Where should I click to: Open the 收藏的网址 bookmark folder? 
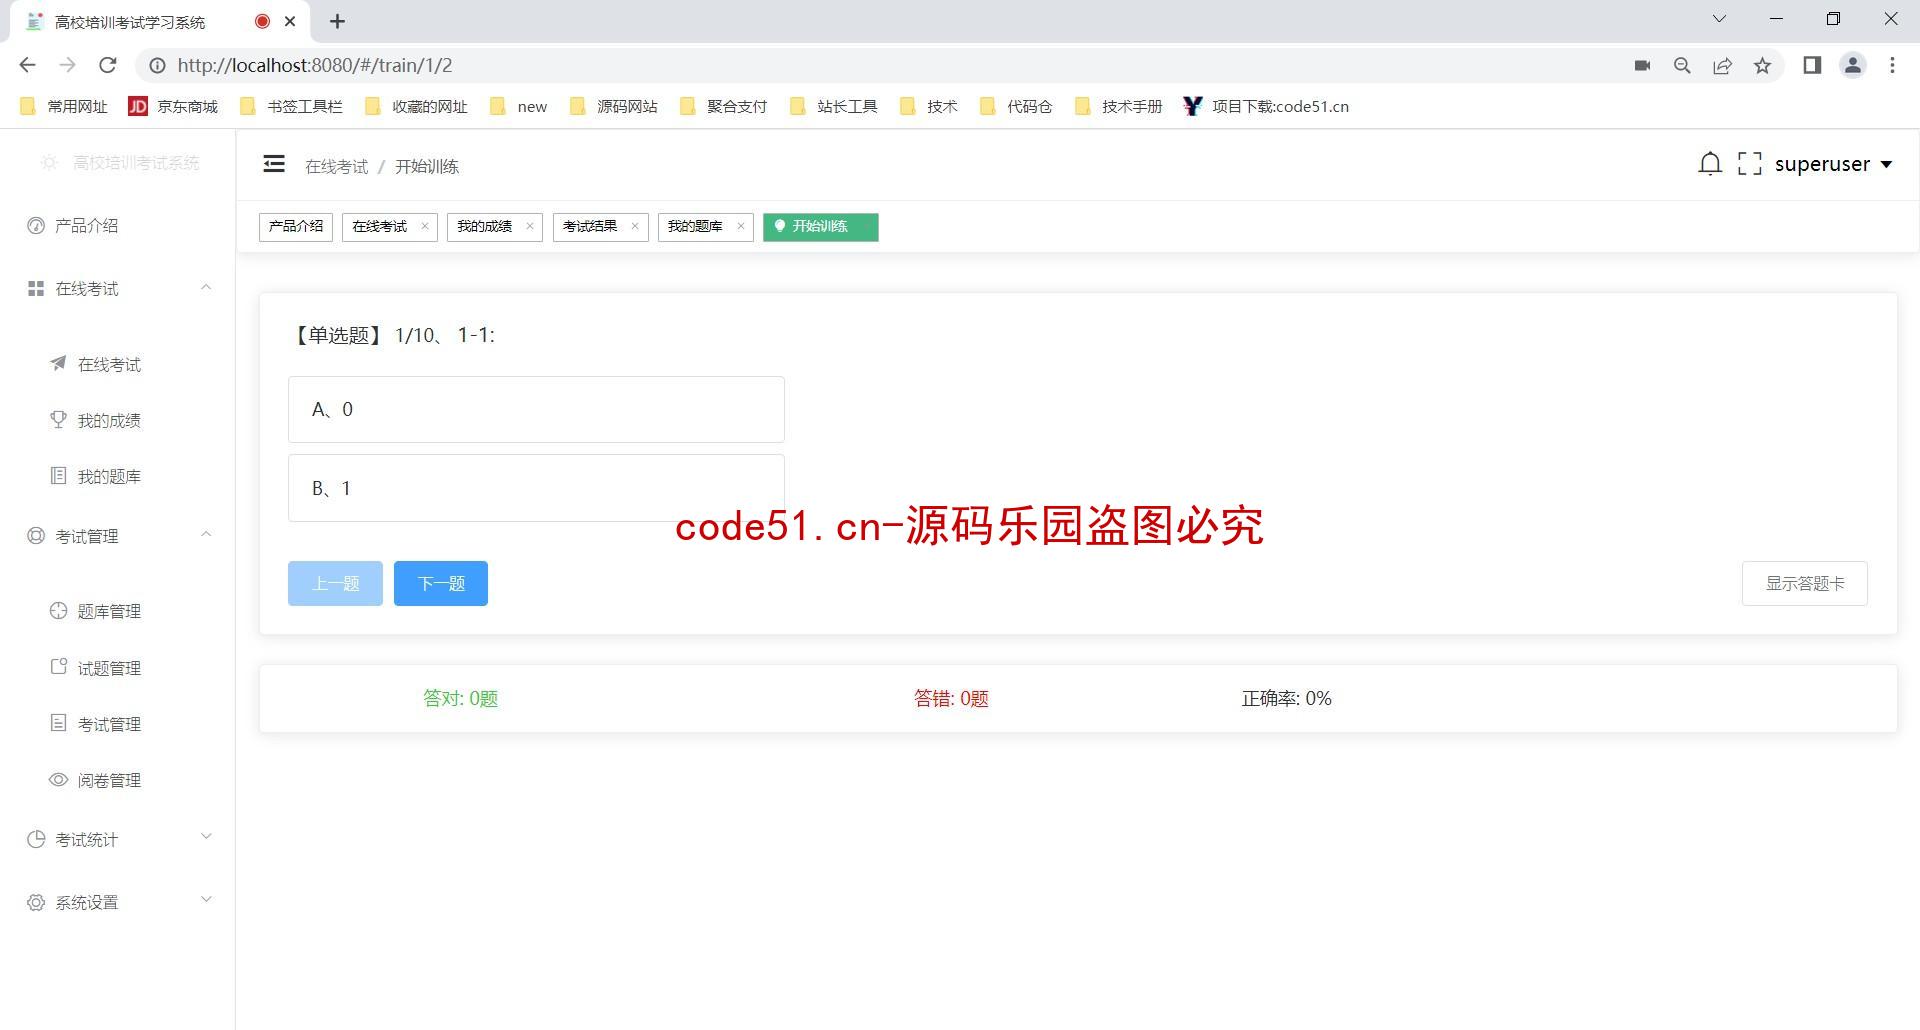416,106
